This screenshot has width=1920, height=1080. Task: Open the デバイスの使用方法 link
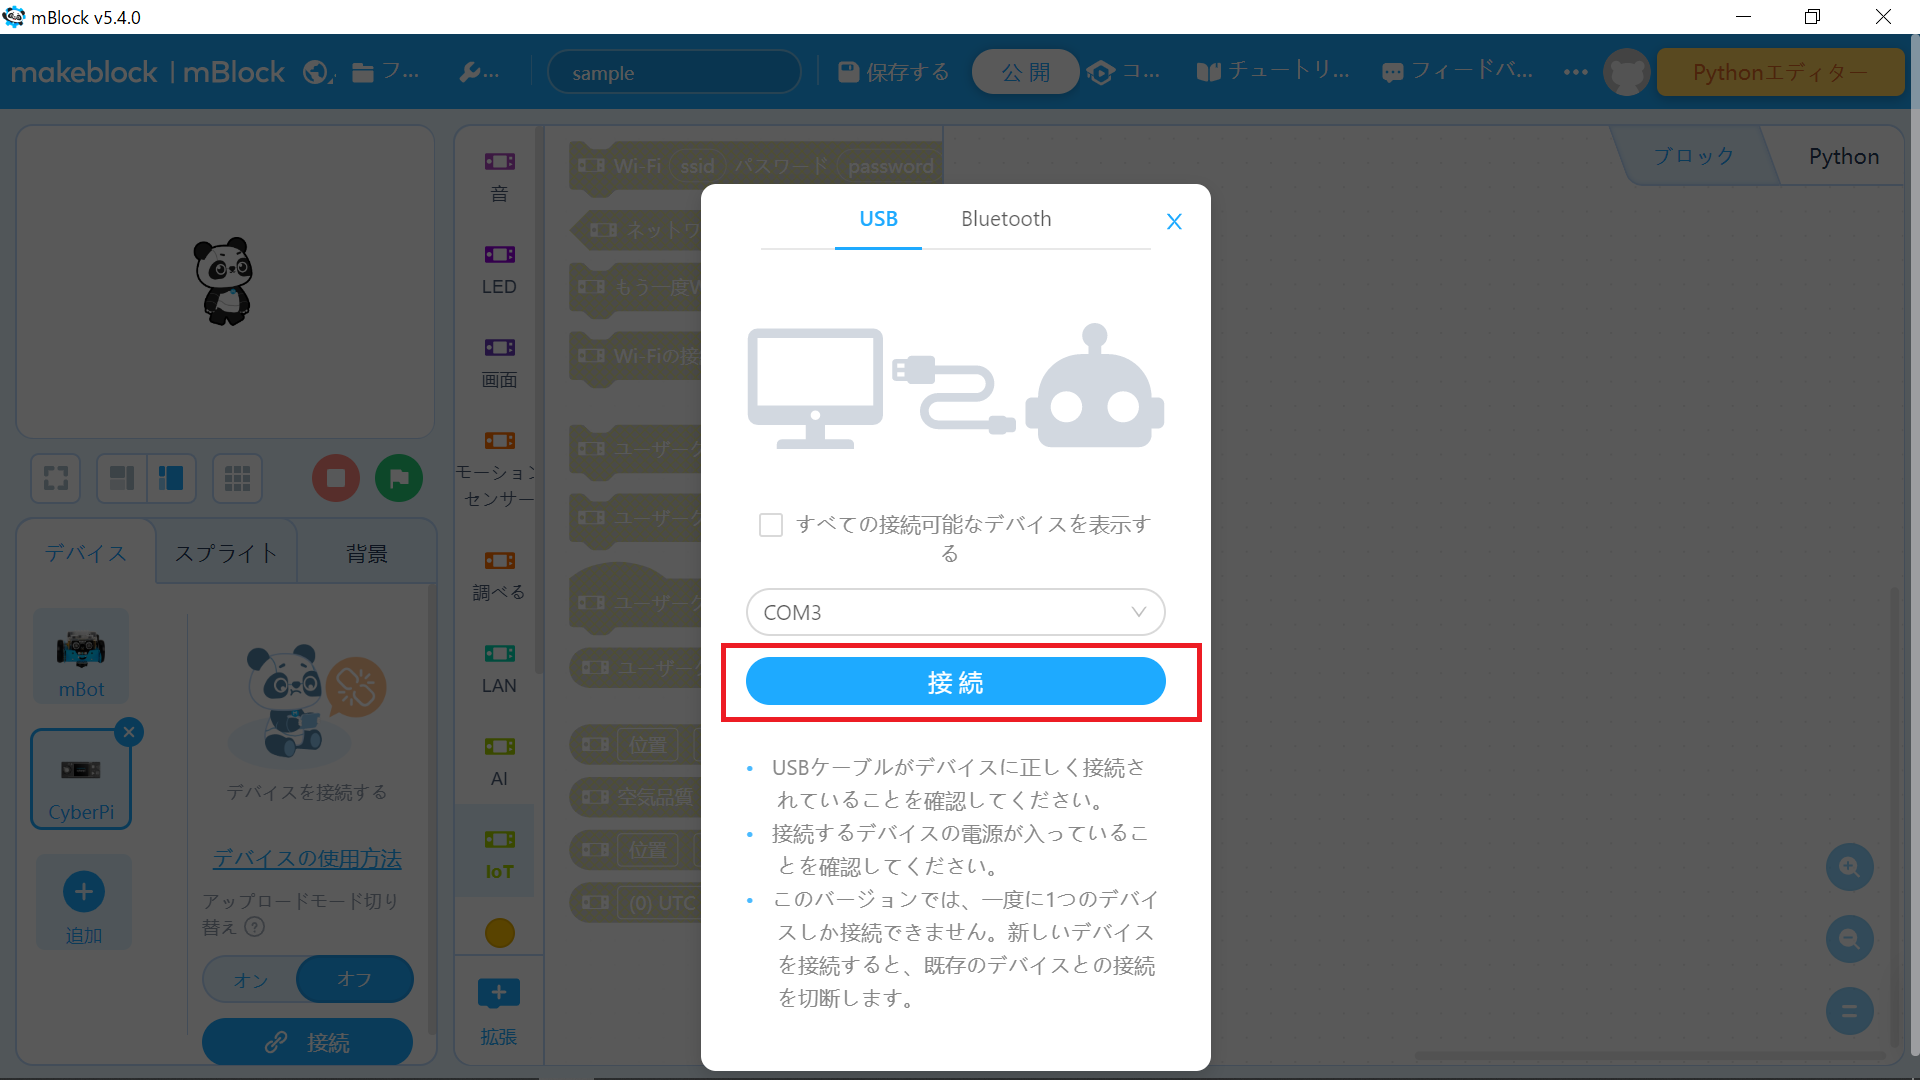[306, 858]
